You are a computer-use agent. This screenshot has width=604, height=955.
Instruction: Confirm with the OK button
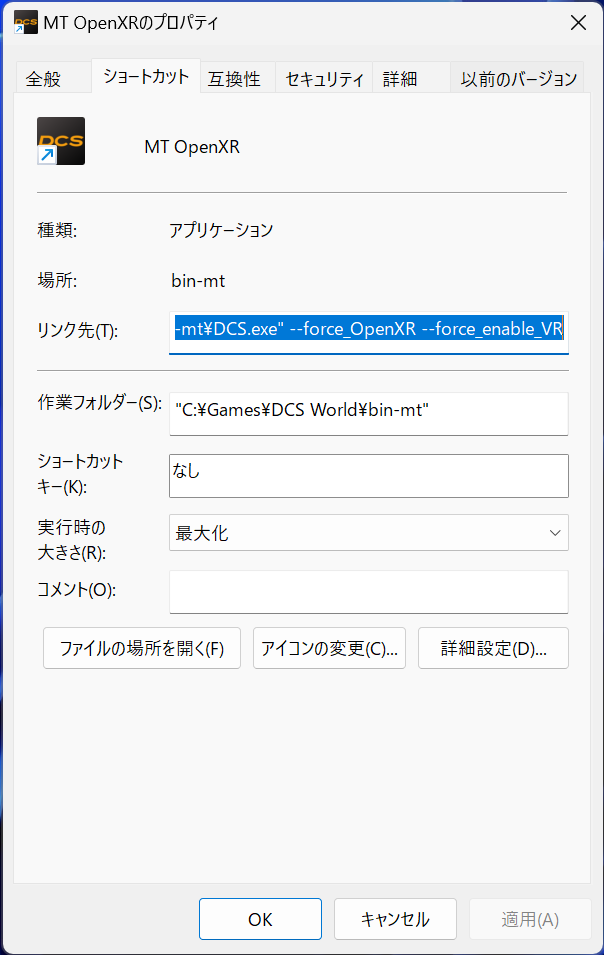(x=261, y=919)
